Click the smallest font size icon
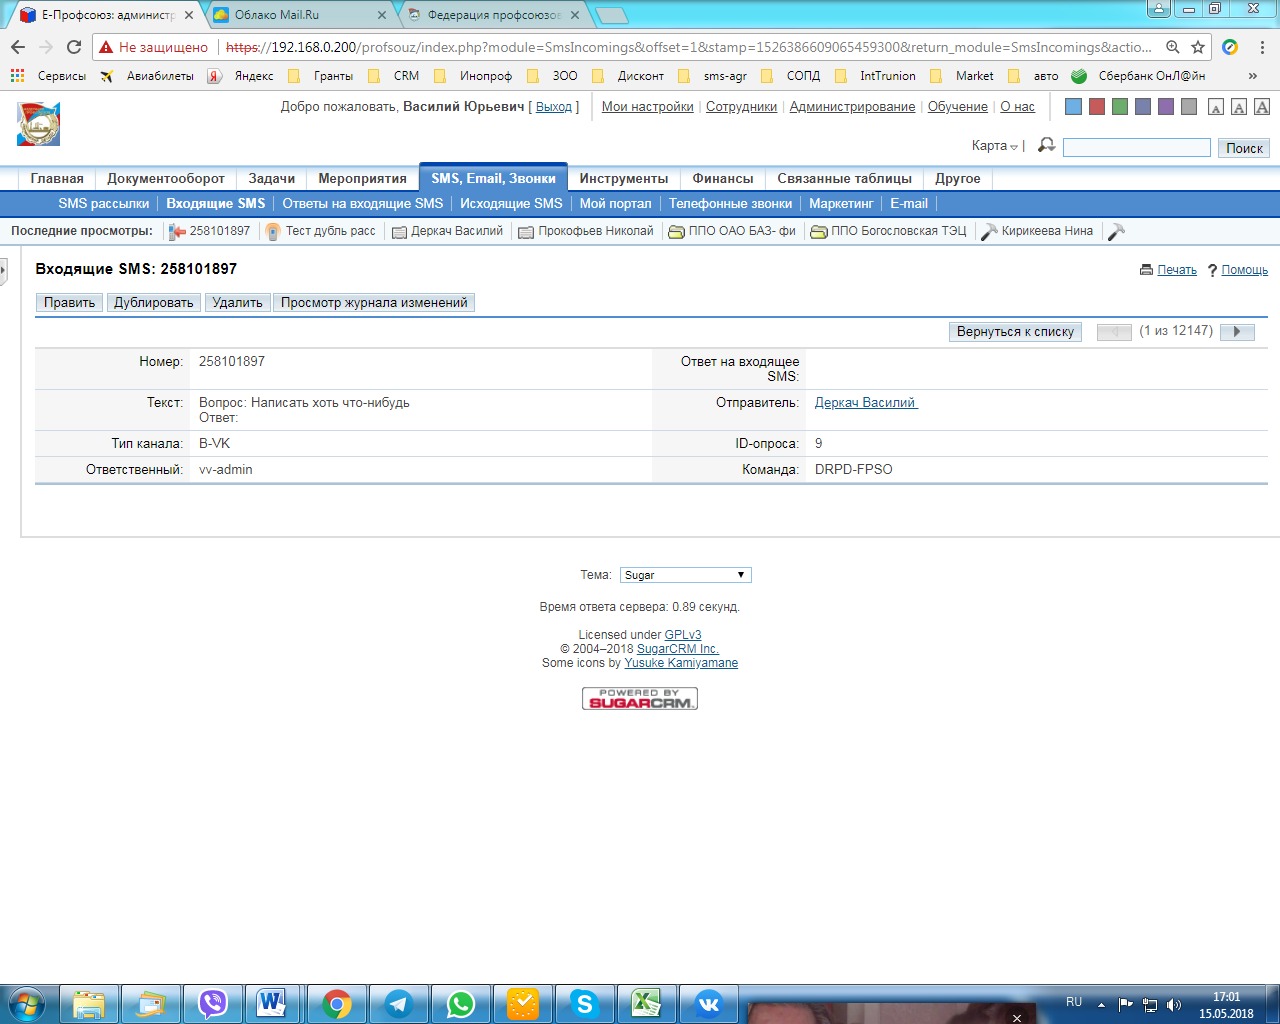 point(1216,107)
